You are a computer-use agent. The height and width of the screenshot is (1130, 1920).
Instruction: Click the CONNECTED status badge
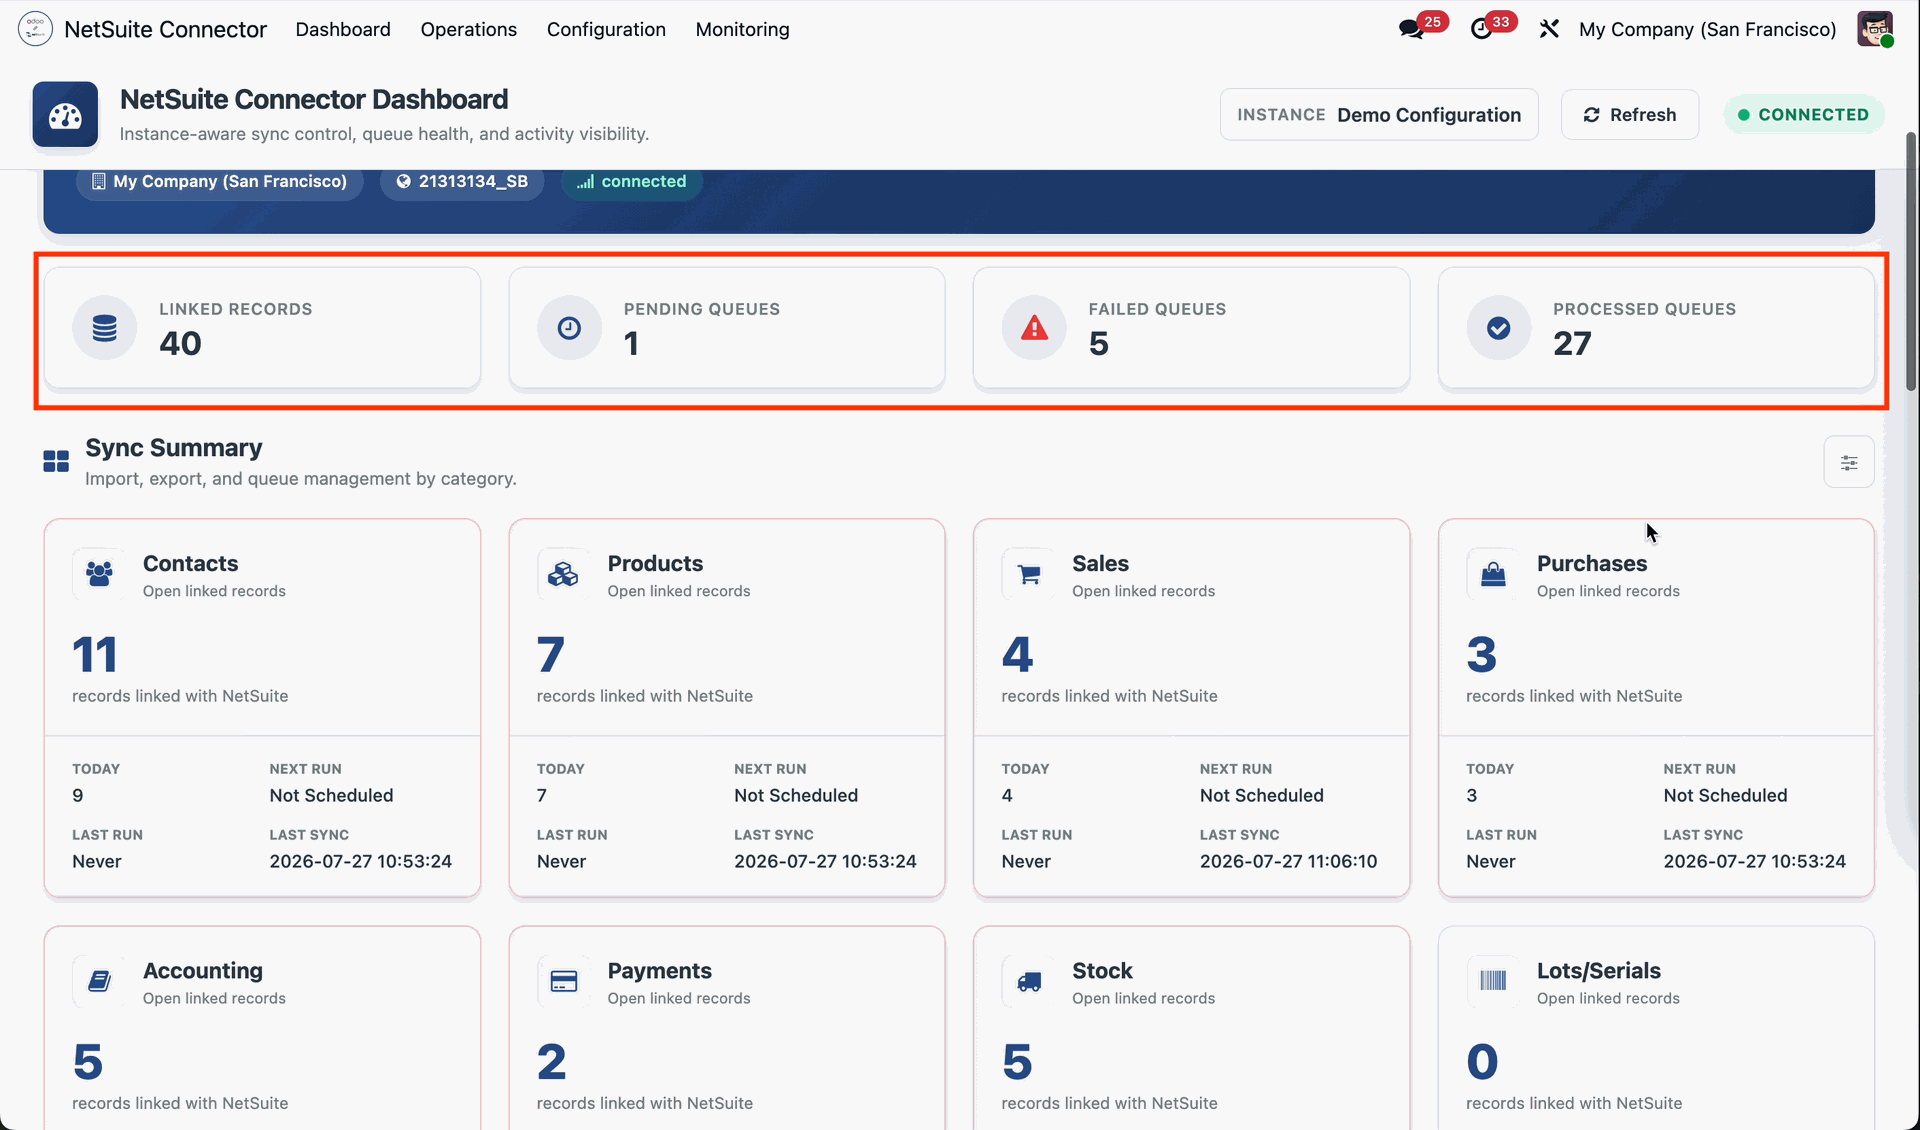(1804, 115)
